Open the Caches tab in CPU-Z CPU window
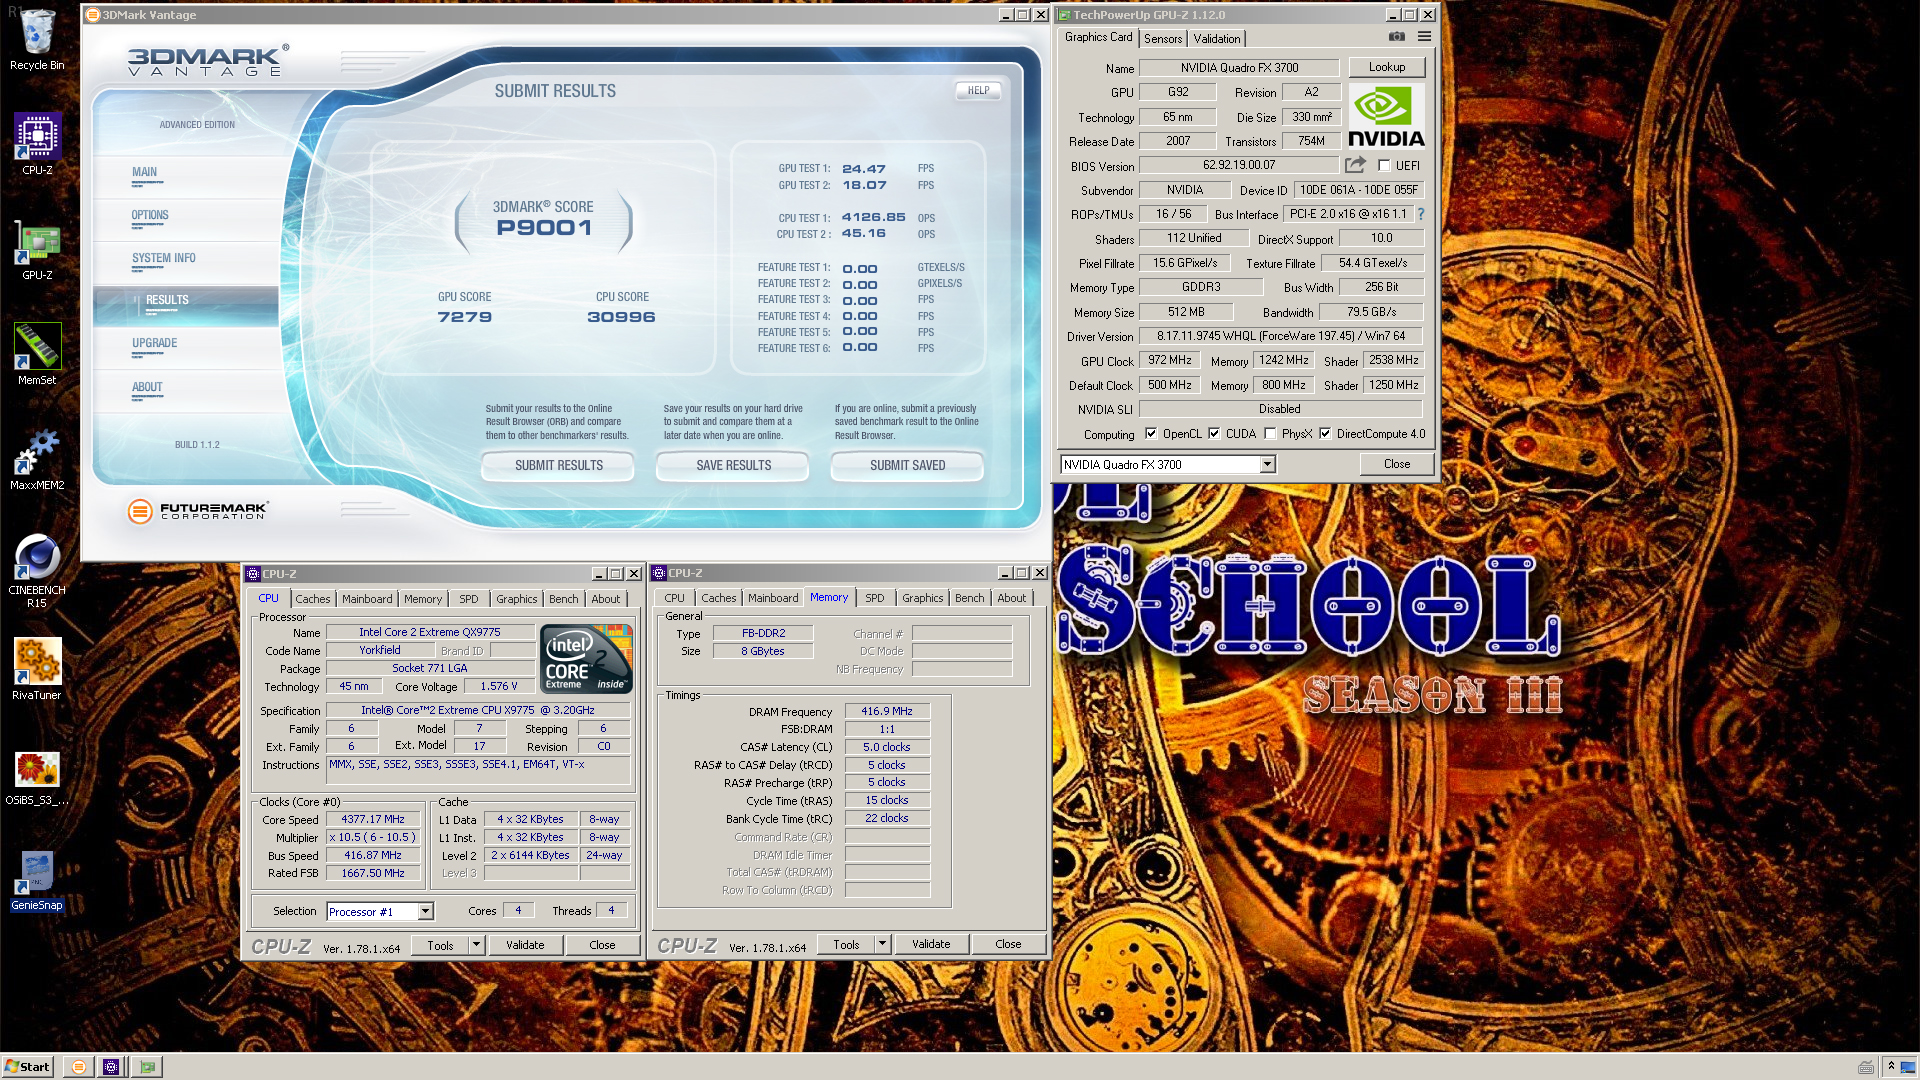This screenshot has height=1080, width=1920. click(x=312, y=599)
